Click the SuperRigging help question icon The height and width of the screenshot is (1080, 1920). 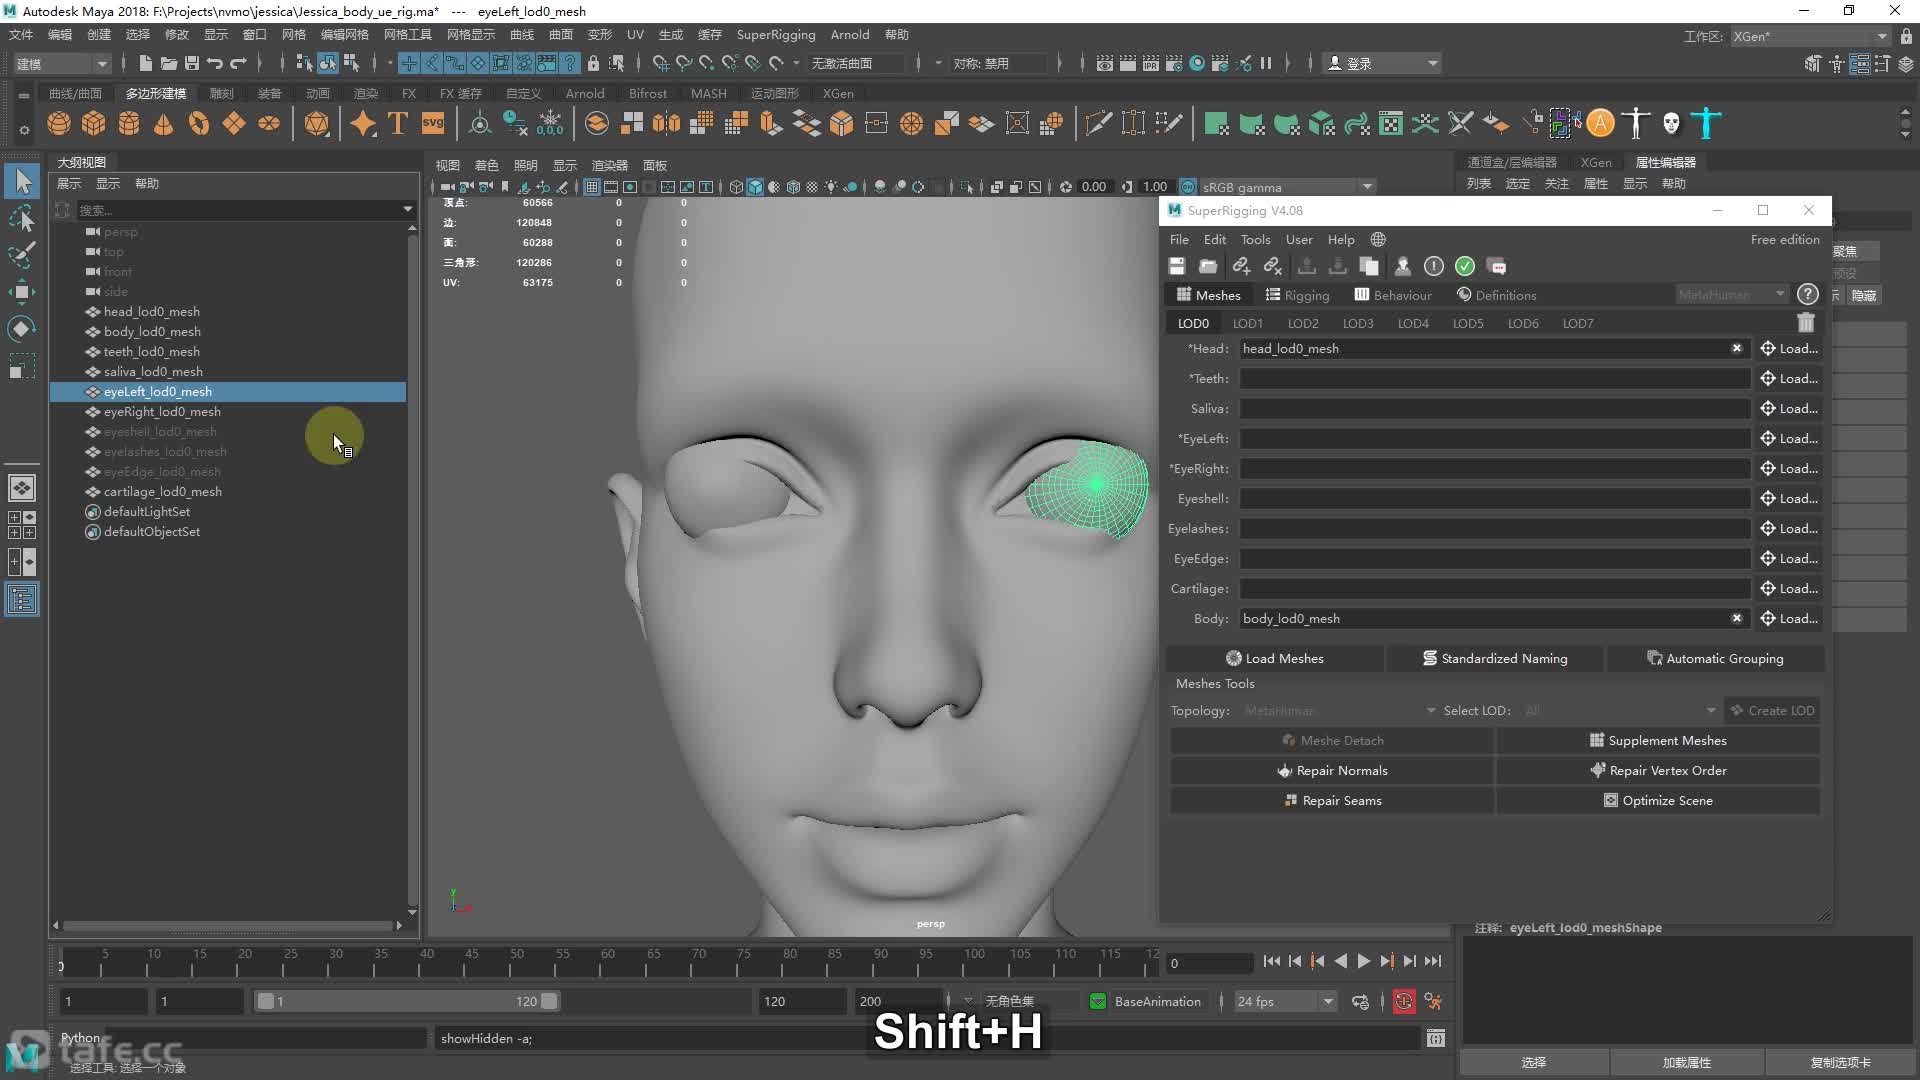coord(1807,294)
